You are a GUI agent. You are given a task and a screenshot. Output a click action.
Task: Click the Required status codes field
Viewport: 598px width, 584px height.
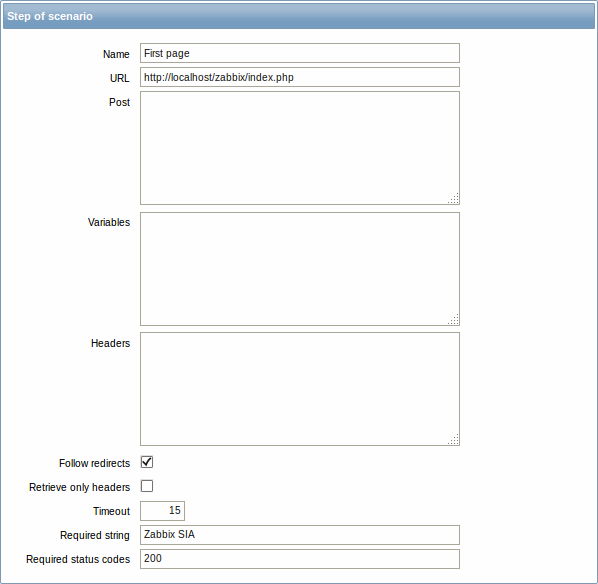pyautogui.click(x=300, y=559)
